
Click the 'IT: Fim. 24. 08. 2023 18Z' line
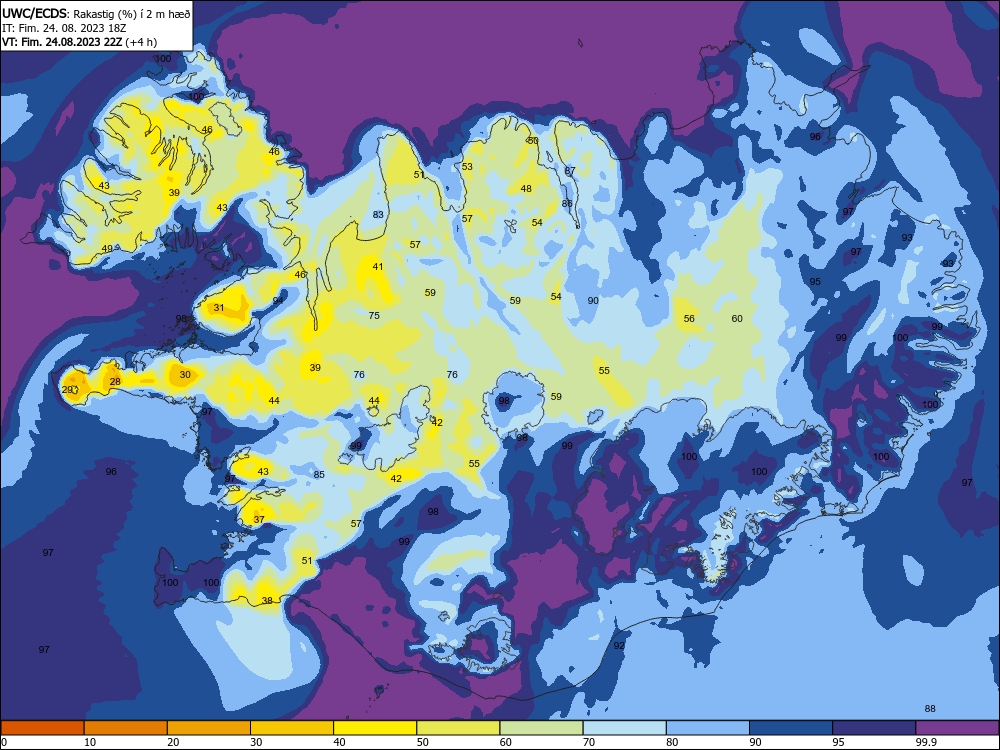coord(64,28)
